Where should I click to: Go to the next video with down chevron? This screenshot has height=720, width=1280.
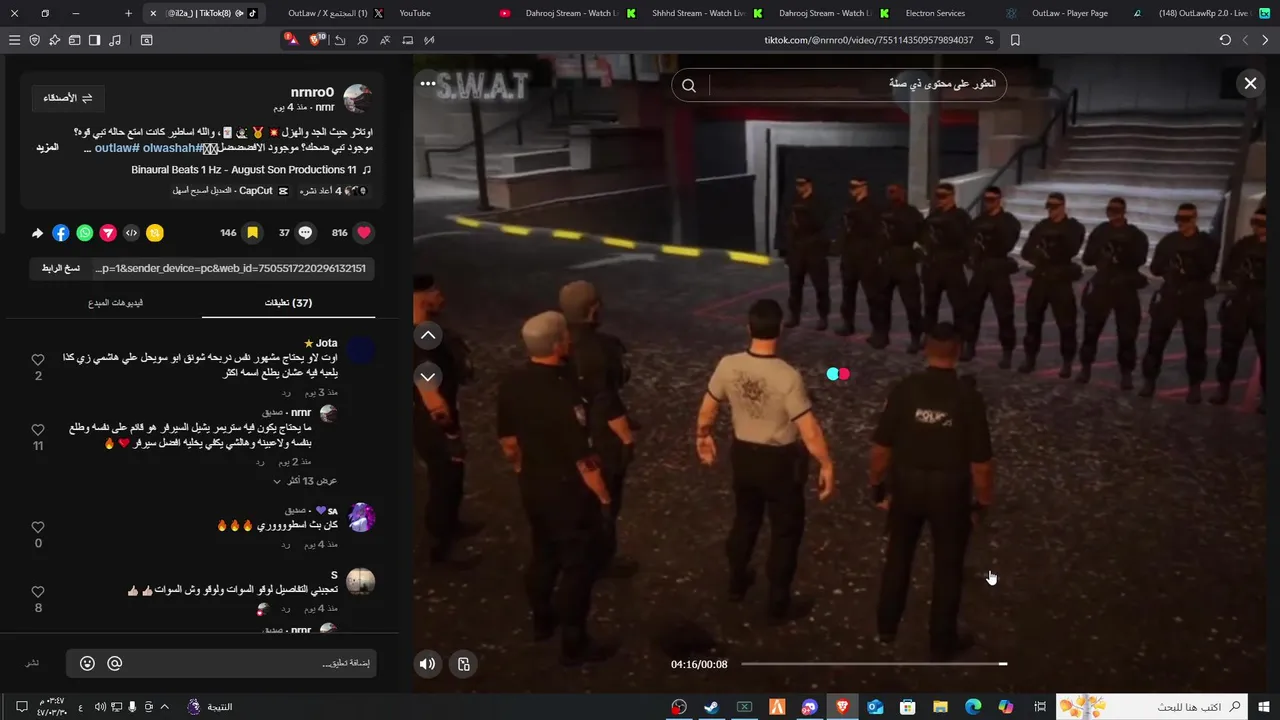pyautogui.click(x=428, y=376)
